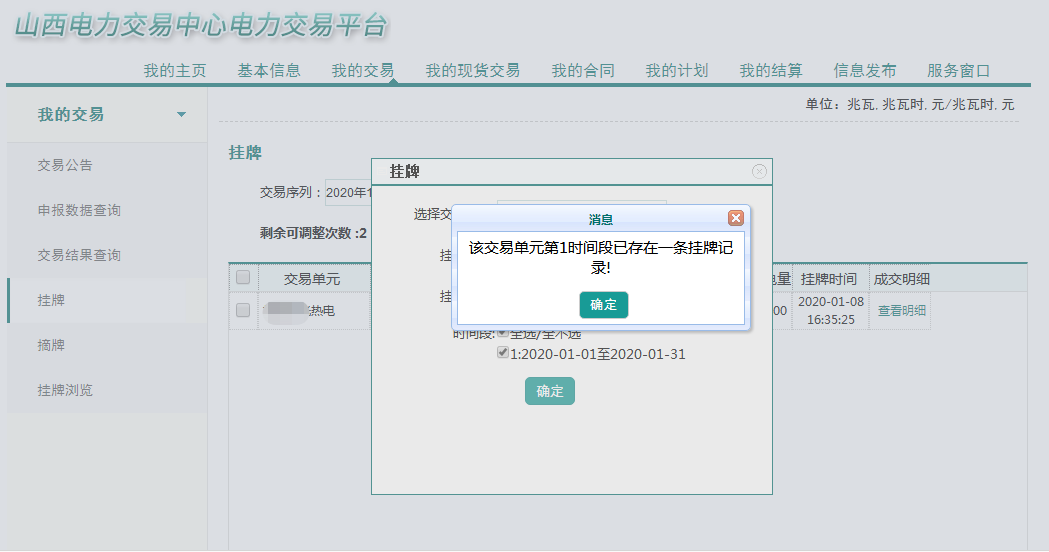Open 信息发布 in the top menu

coord(864,71)
